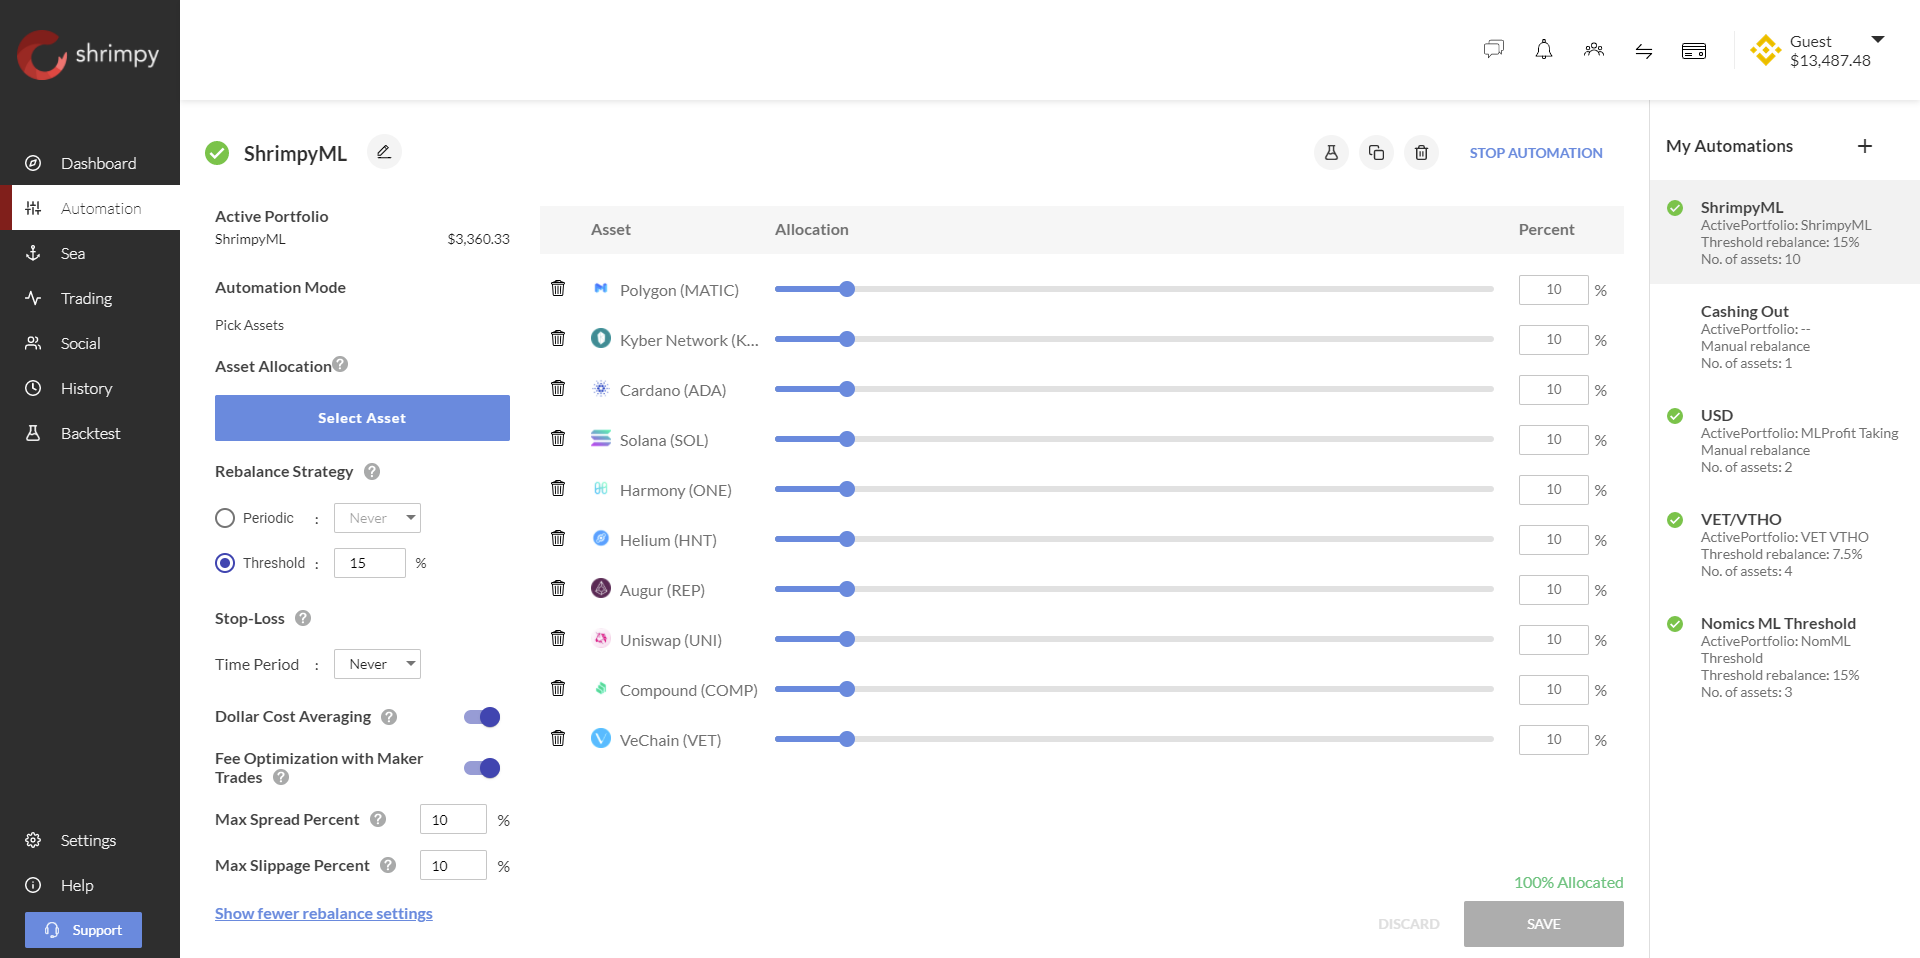Click the Select Asset button
This screenshot has width=1920, height=958.
pos(362,418)
